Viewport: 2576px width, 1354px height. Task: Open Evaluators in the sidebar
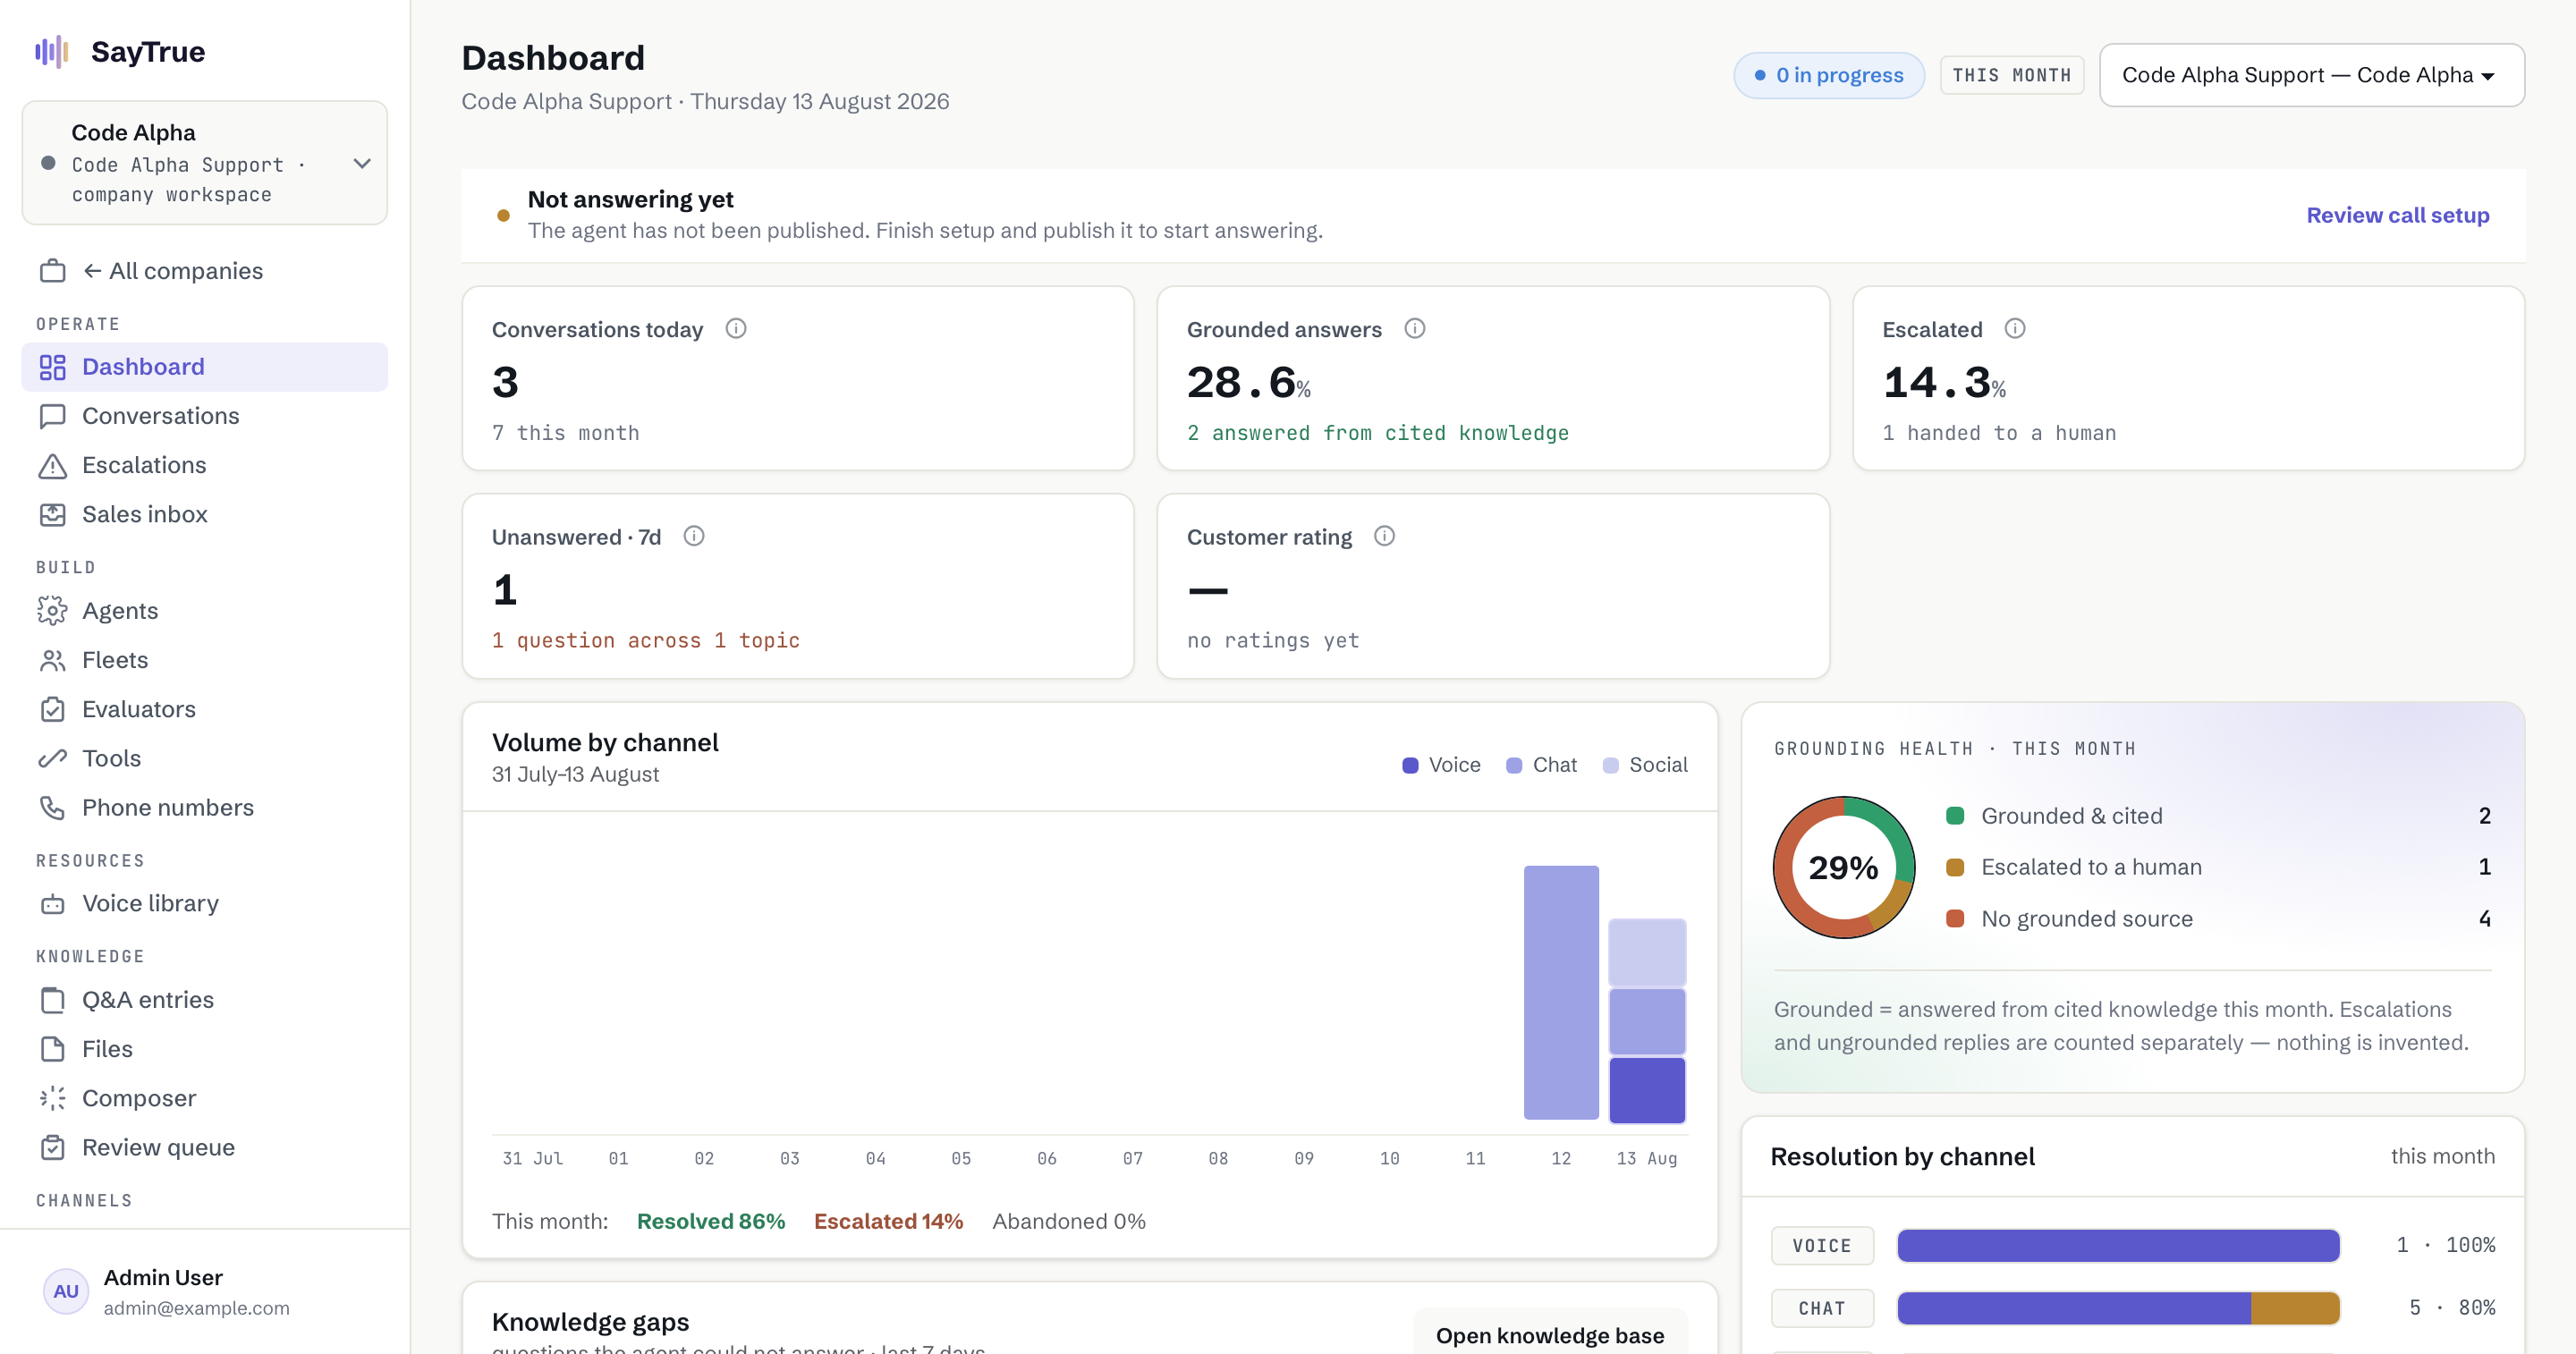(x=205, y=709)
